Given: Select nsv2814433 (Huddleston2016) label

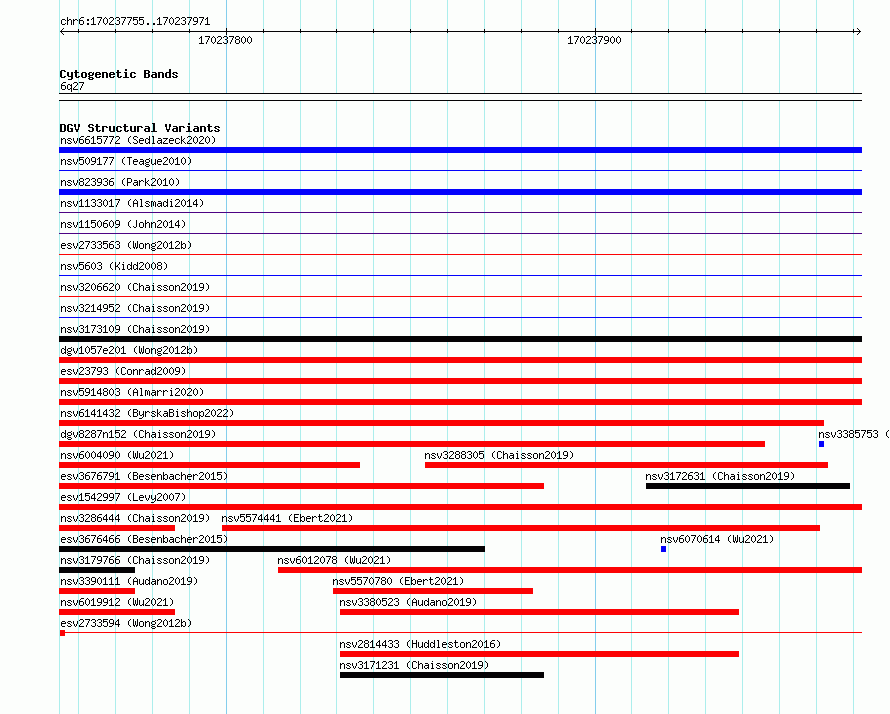Looking at the screenshot, I should [x=420, y=644].
